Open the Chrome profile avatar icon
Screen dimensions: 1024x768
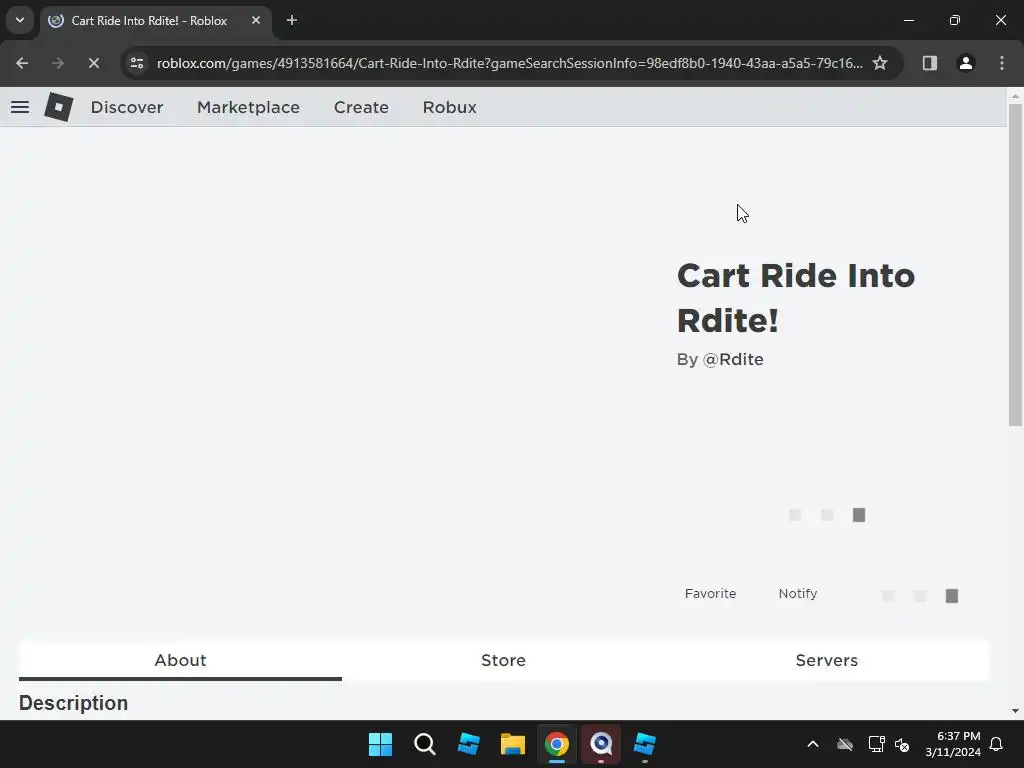click(966, 63)
